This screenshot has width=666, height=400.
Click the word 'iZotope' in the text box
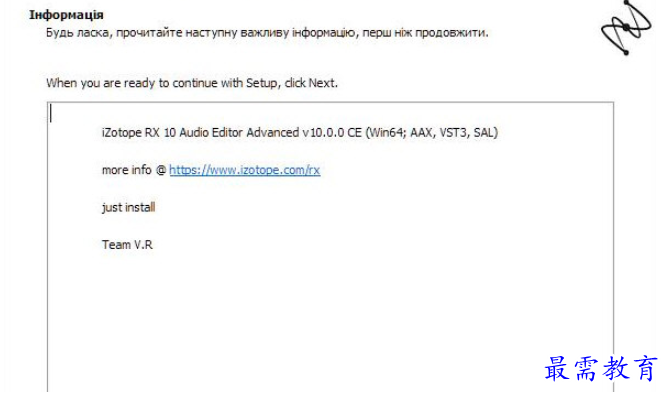click(122, 133)
